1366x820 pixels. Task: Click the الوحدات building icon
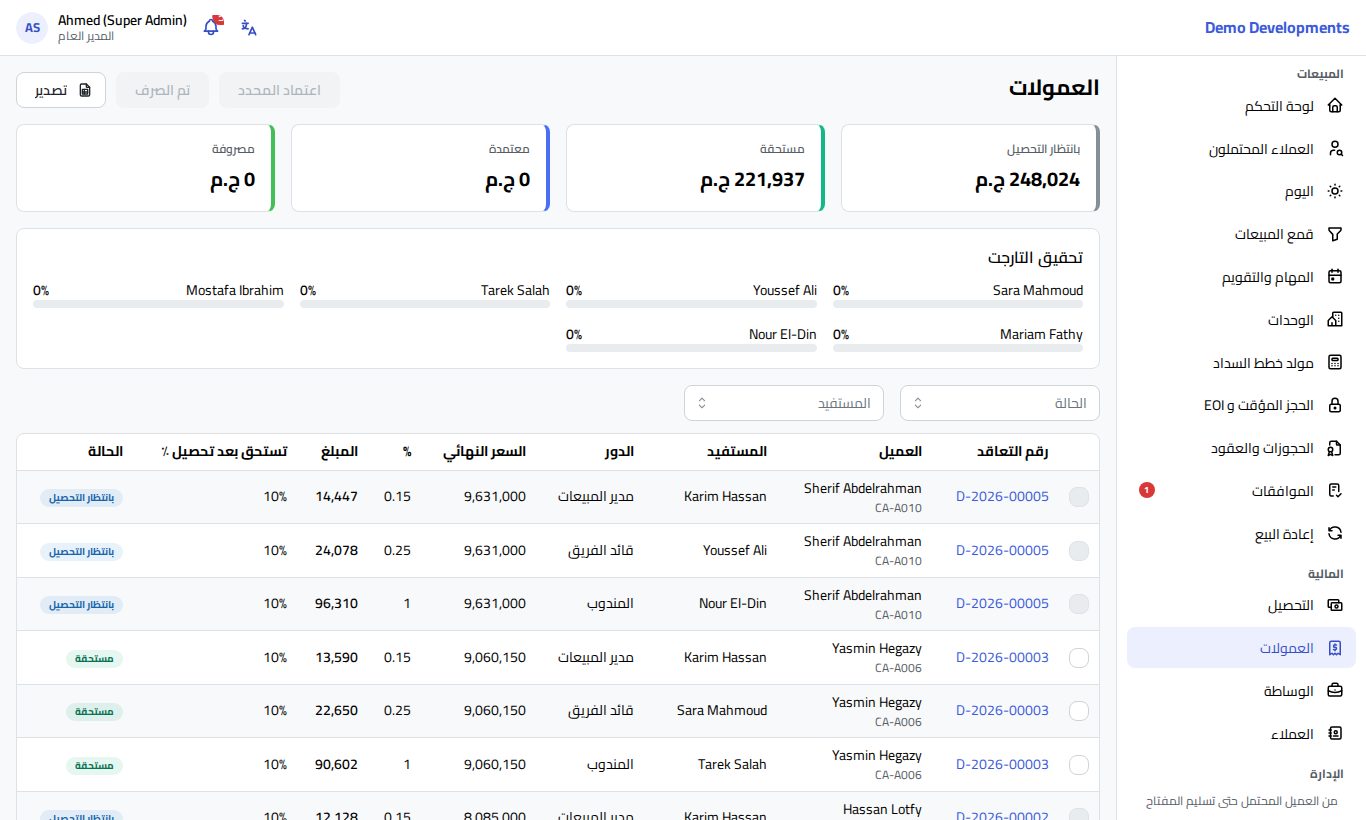(1334, 320)
